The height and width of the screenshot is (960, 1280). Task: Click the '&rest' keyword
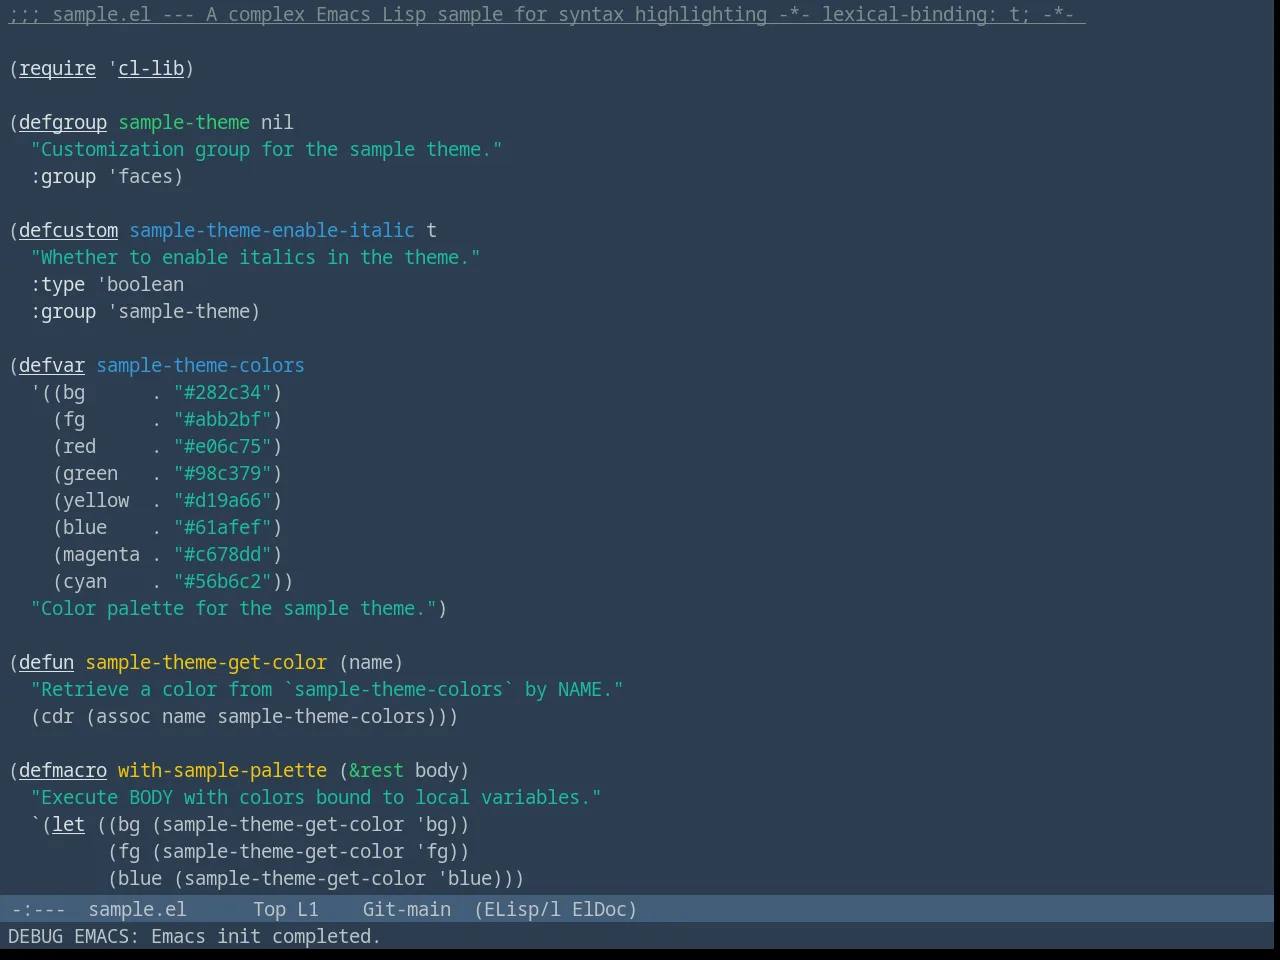pos(376,770)
